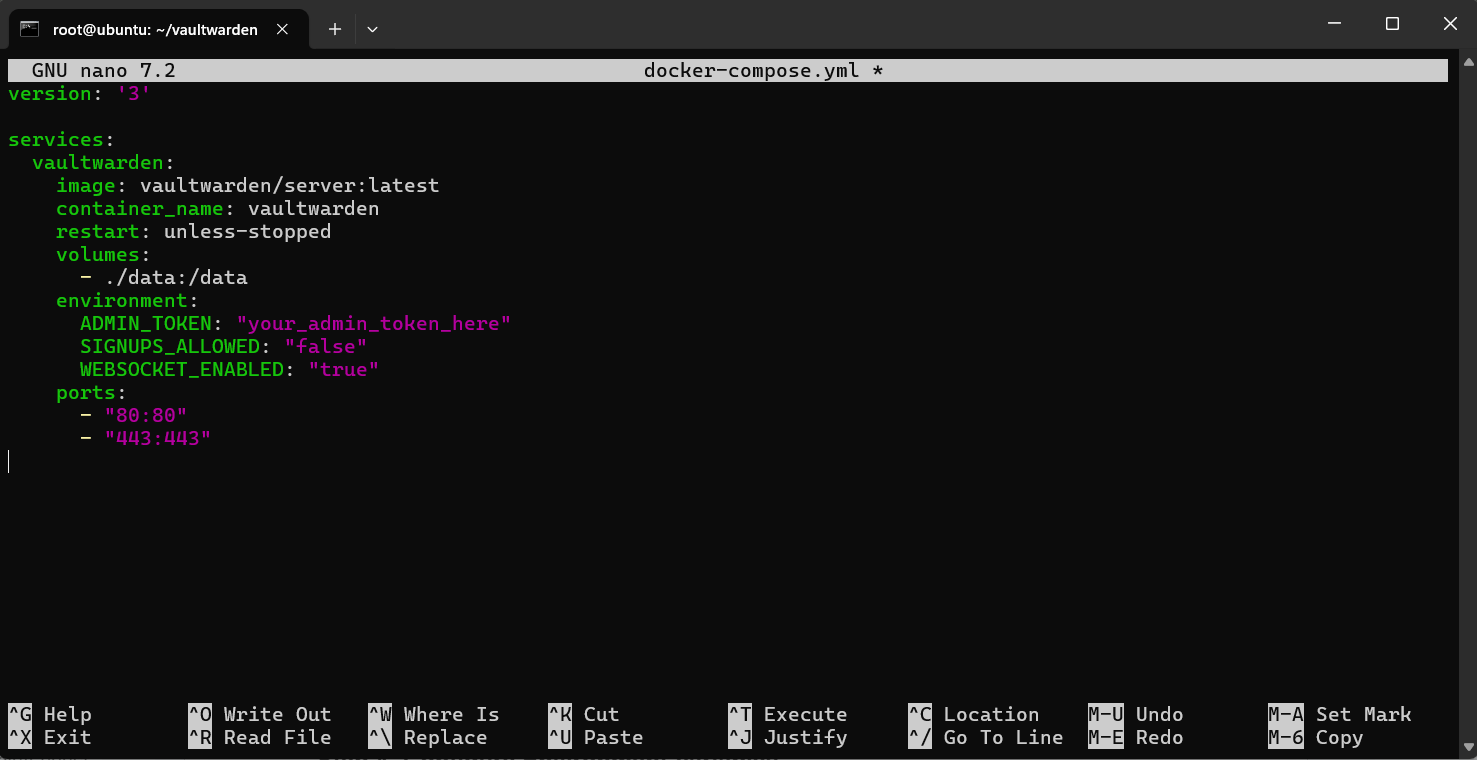Close the terminal window

point(1450,24)
